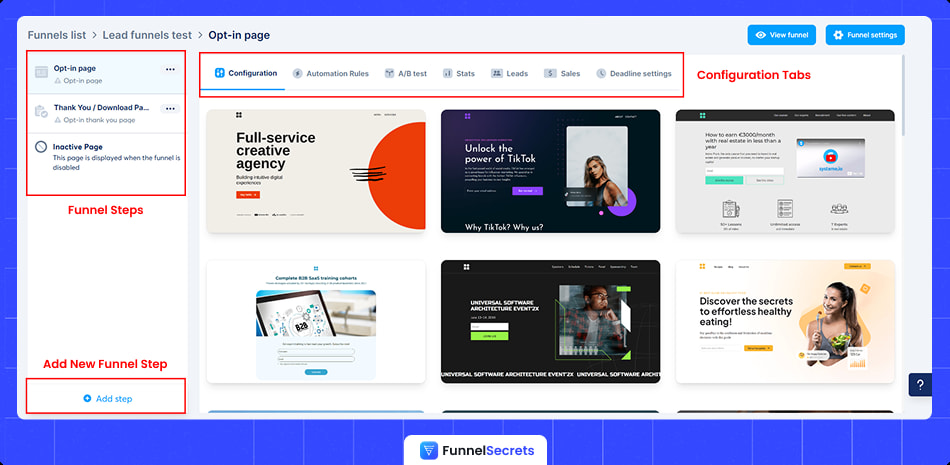
Task: Click the Leads people icon
Action: [x=496, y=73]
